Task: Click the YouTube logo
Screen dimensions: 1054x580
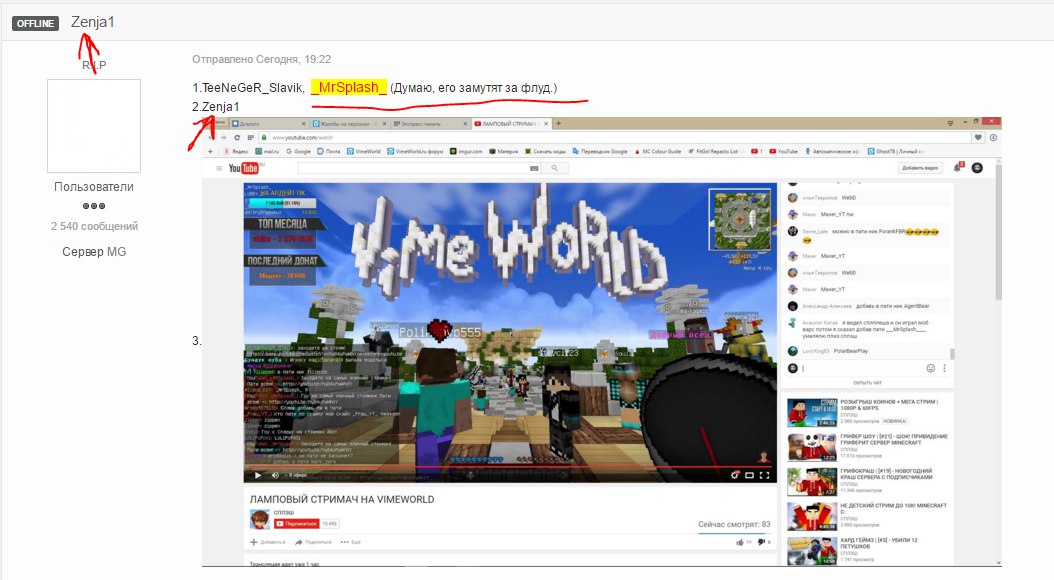Action: (x=243, y=168)
